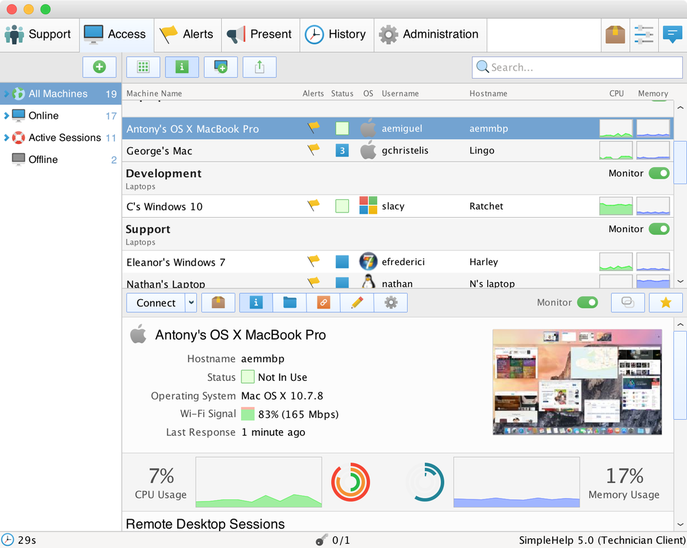
Task: Open preferences sliders icon in top bar
Action: pyautogui.click(x=644, y=35)
